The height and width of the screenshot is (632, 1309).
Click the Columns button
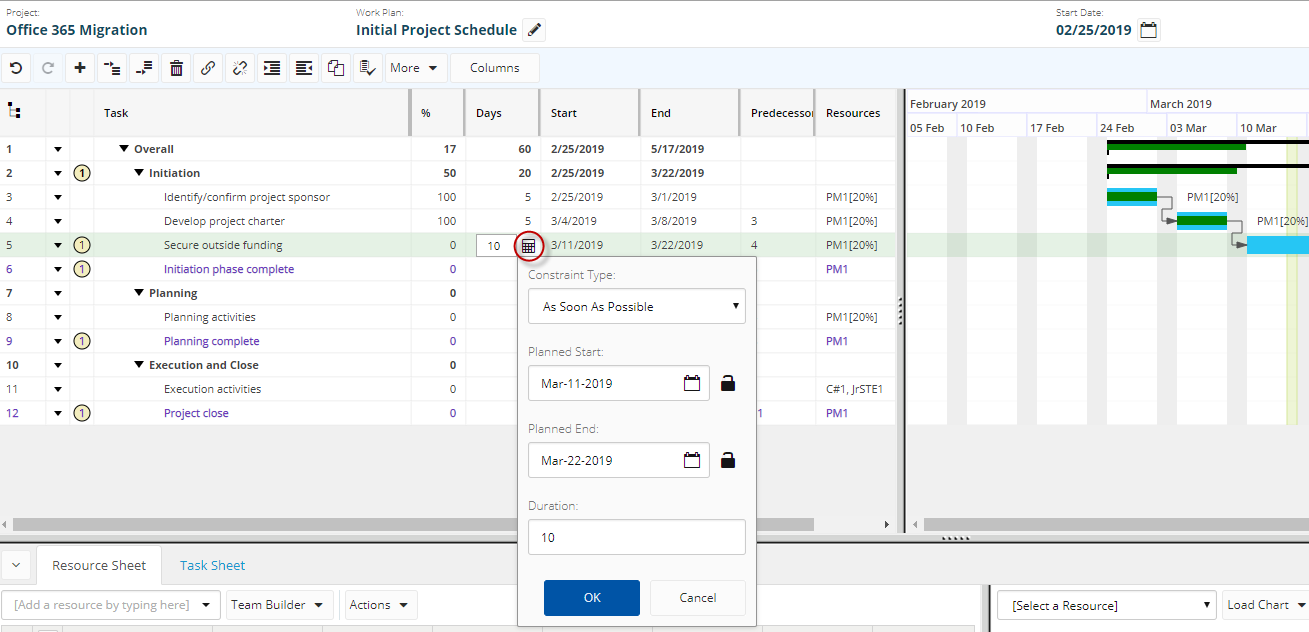494,68
